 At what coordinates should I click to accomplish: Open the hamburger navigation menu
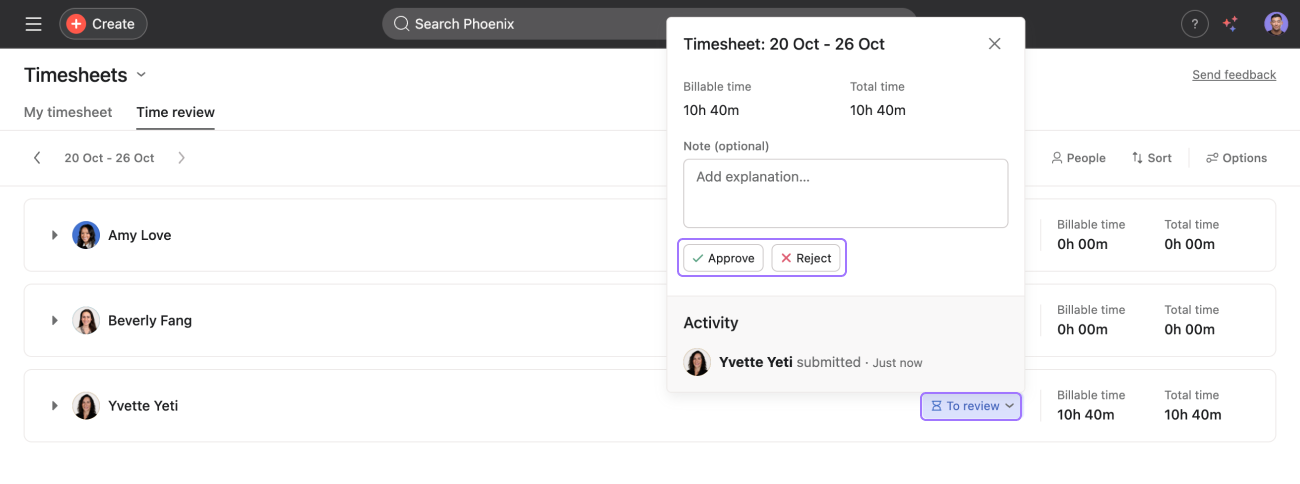click(x=34, y=24)
